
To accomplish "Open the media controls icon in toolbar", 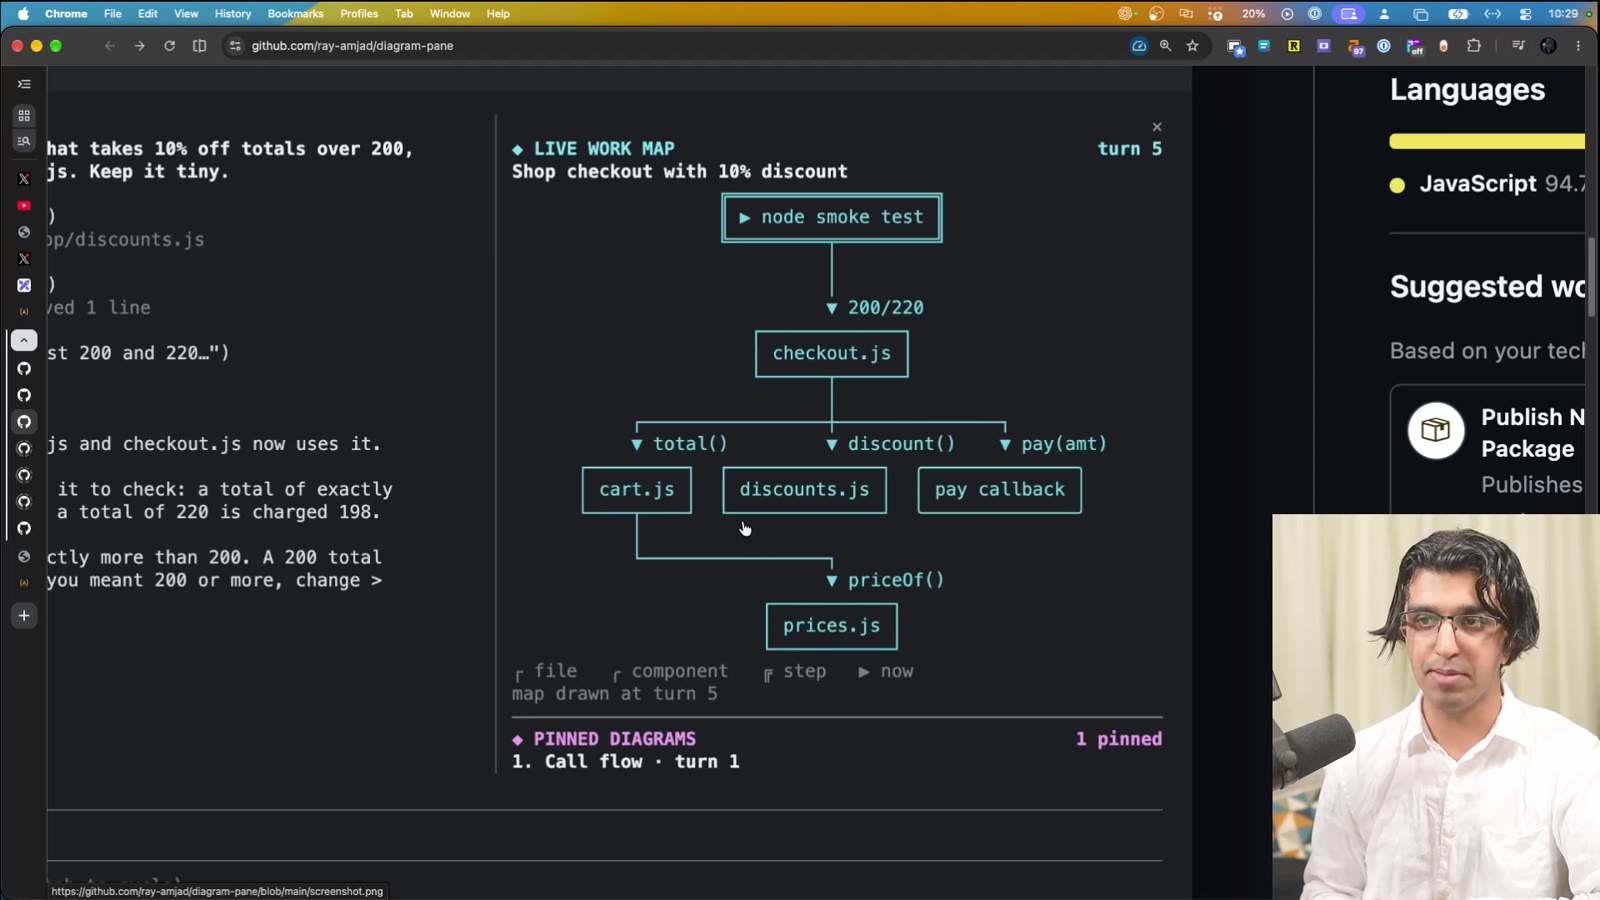I will pos(1518,46).
